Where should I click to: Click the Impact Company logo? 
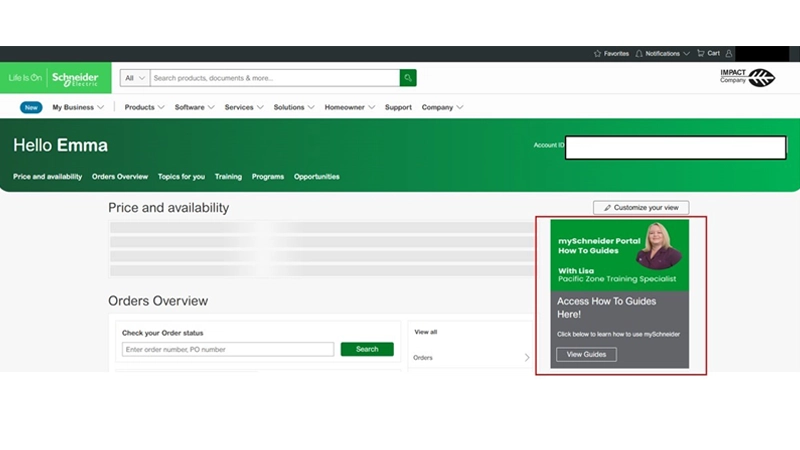(x=747, y=77)
